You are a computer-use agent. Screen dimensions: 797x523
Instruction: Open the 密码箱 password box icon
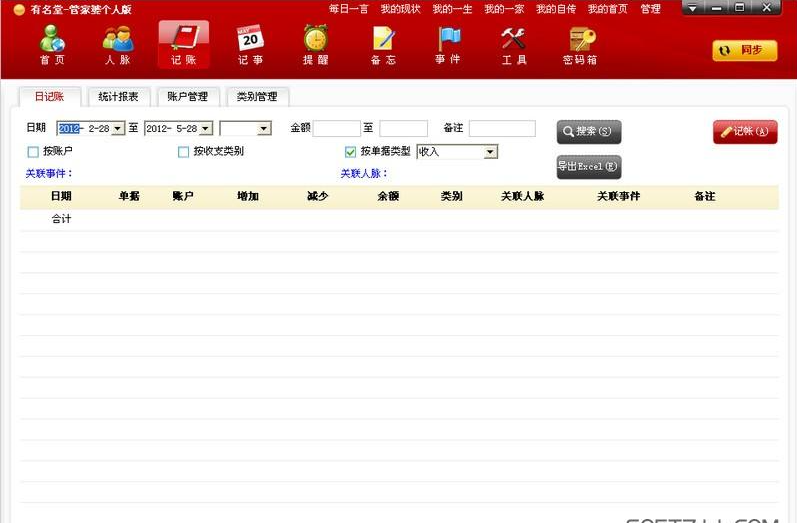pos(580,45)
